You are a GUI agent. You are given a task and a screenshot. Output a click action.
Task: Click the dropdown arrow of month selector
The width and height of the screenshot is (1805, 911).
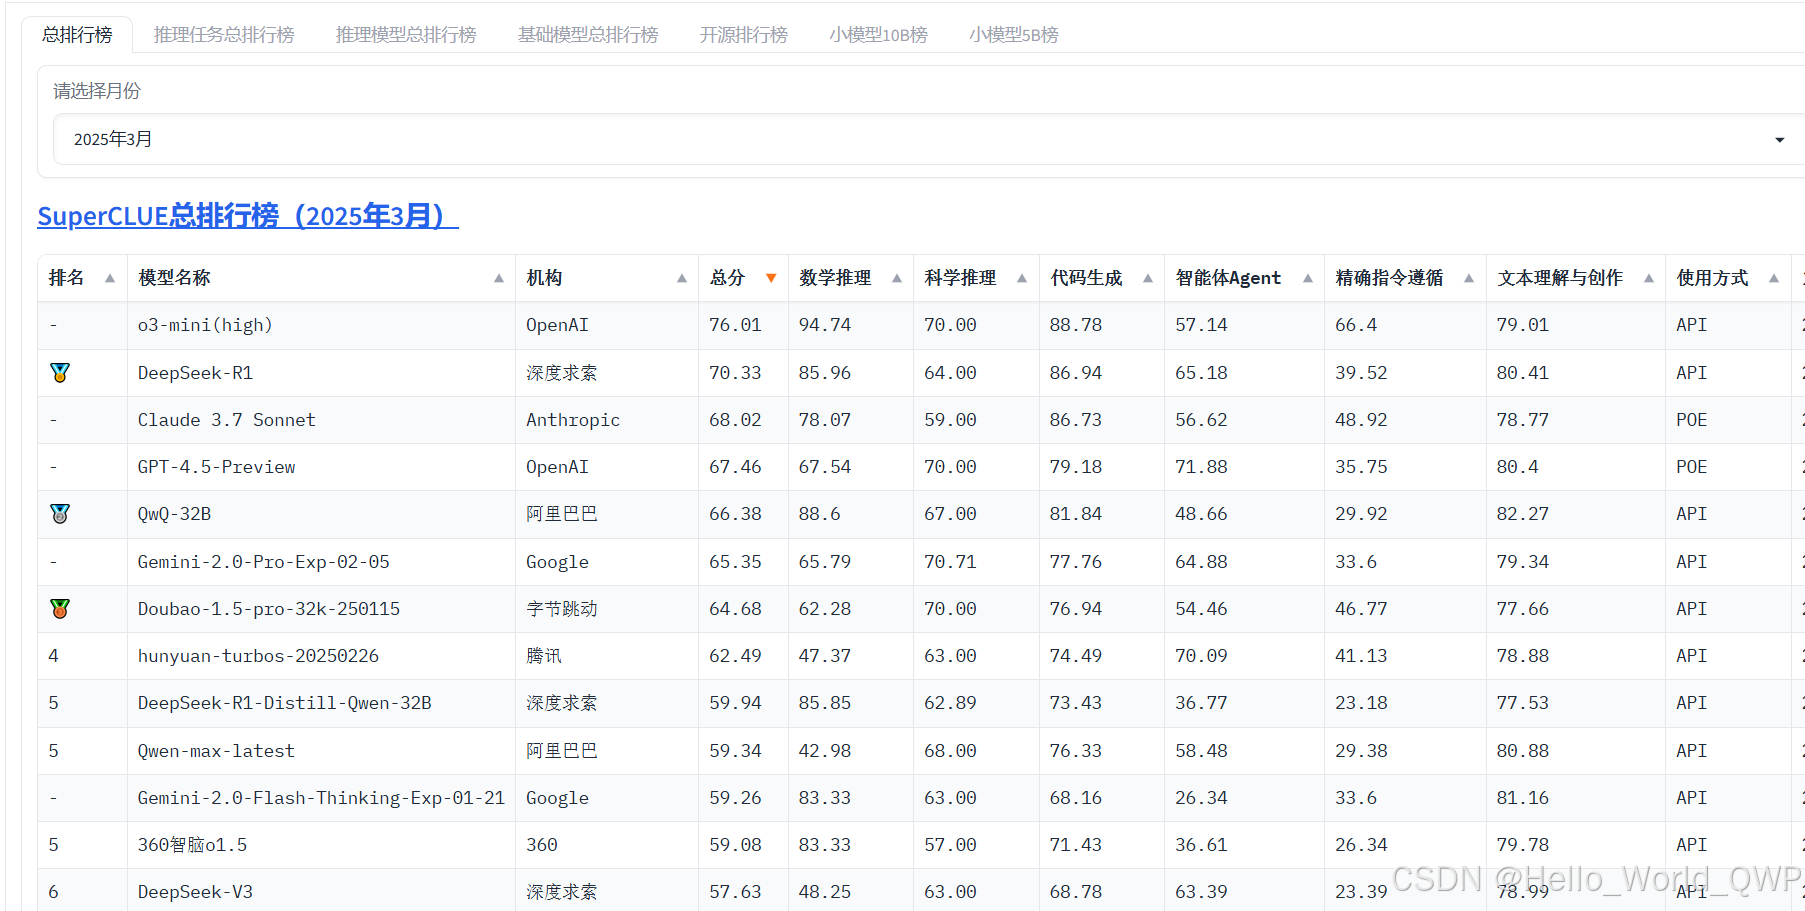click(1779, 140)
